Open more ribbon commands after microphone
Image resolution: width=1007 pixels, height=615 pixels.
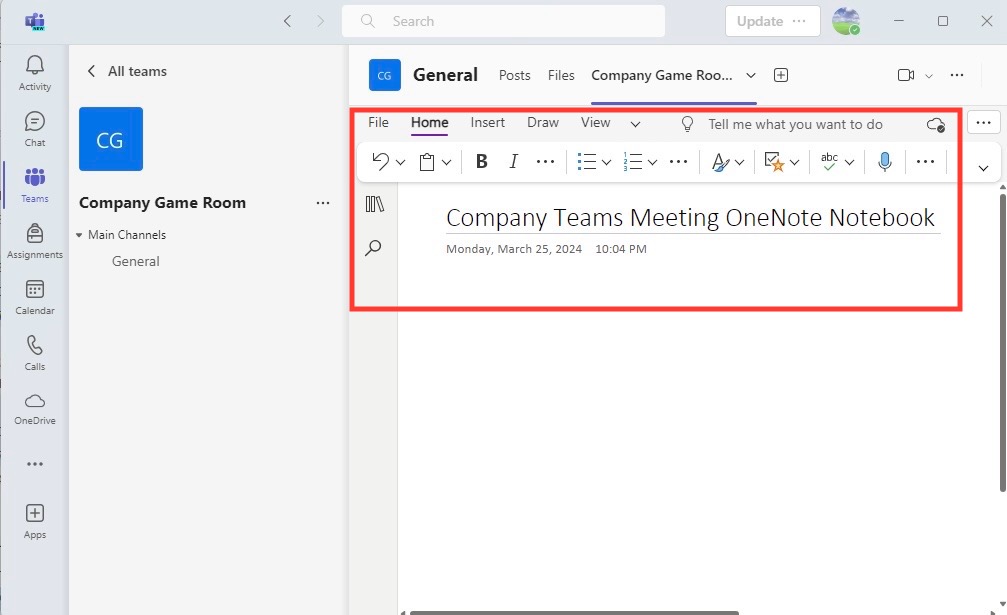coord(925,162)
